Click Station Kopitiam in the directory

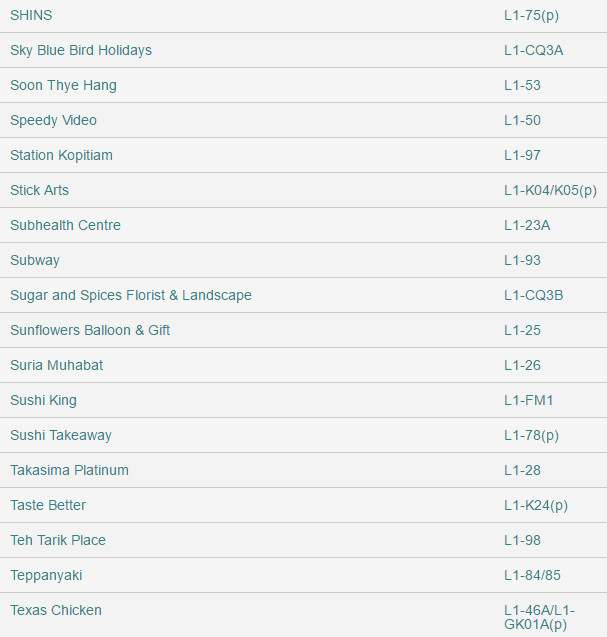[61, 156]
